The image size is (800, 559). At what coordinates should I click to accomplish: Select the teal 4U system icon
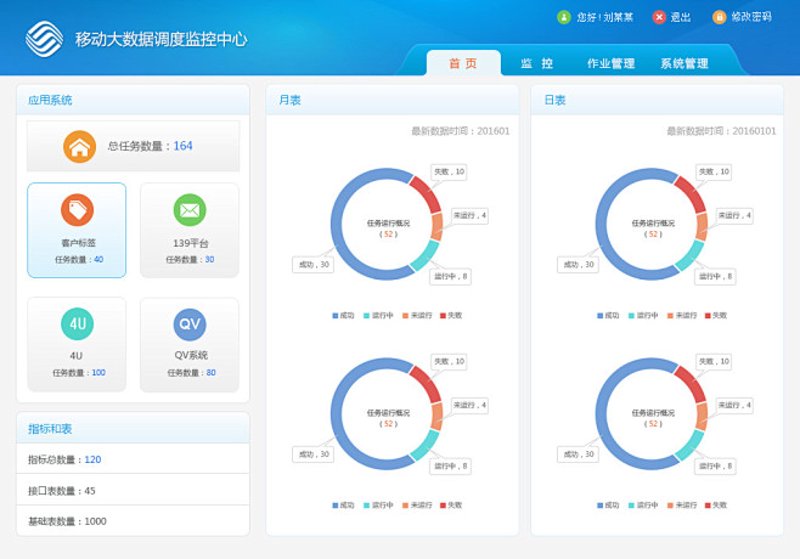(x=77, y=324)
